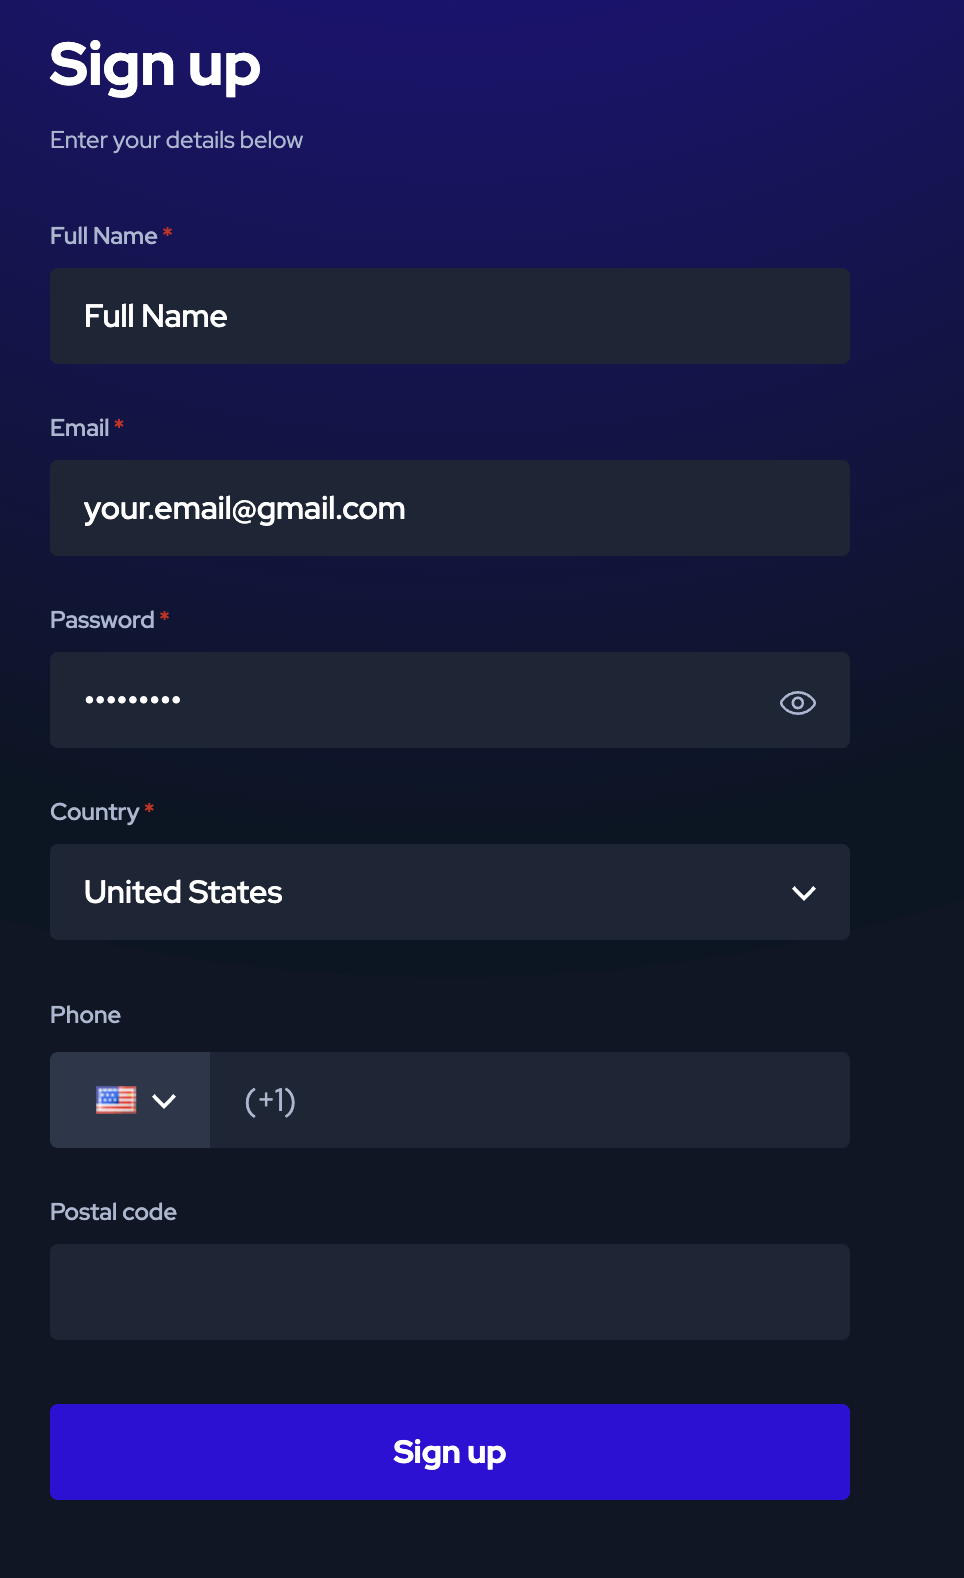Viewport: 964px width, 1578px height.
Task: Click the red asterisk beside Country label
Action: tap(149, 809)
